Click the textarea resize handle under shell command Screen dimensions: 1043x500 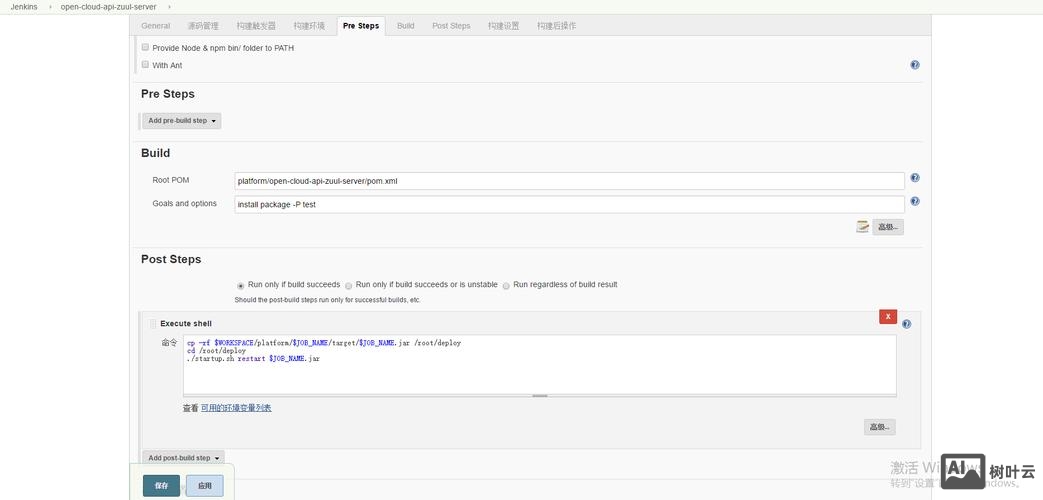(x=539, y=396)
